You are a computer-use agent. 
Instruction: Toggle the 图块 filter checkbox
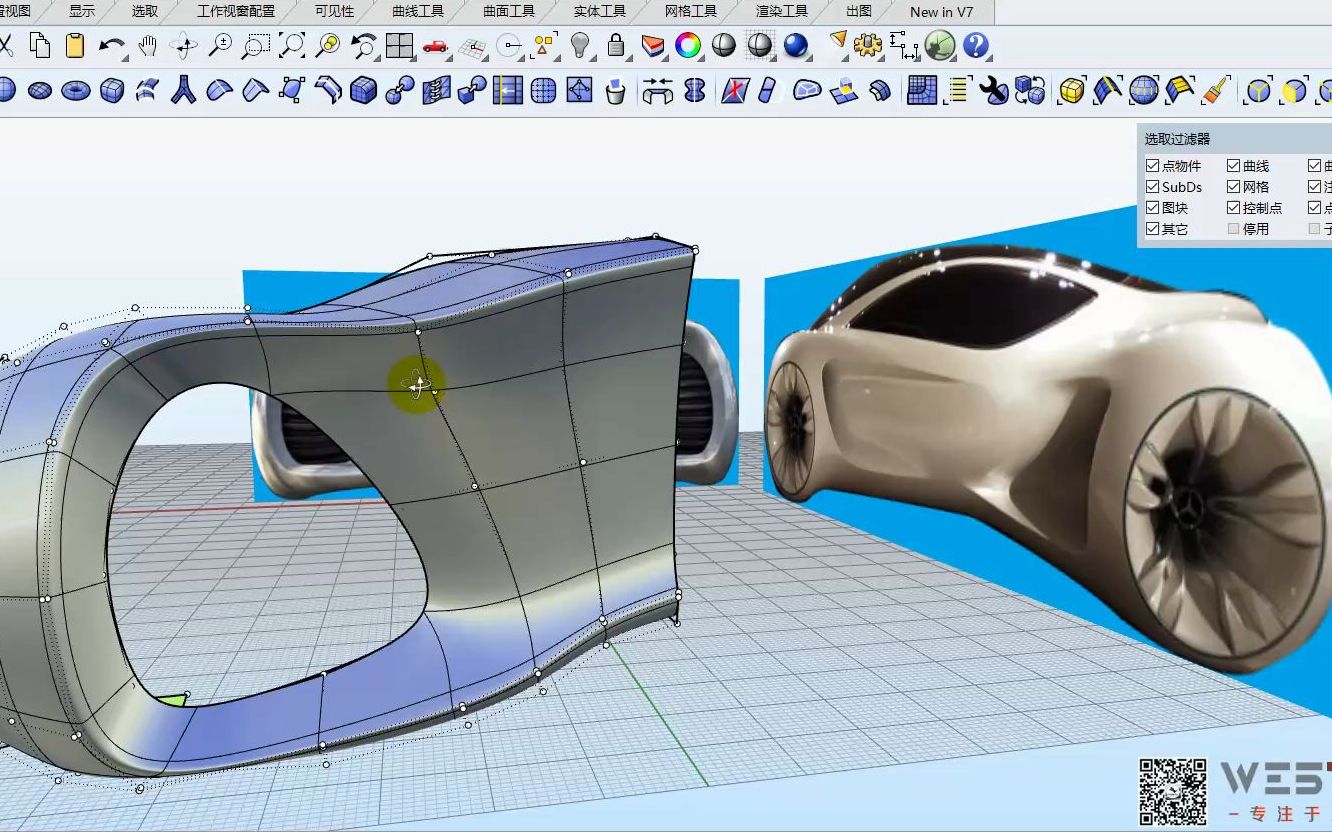tap(1153, 208)
